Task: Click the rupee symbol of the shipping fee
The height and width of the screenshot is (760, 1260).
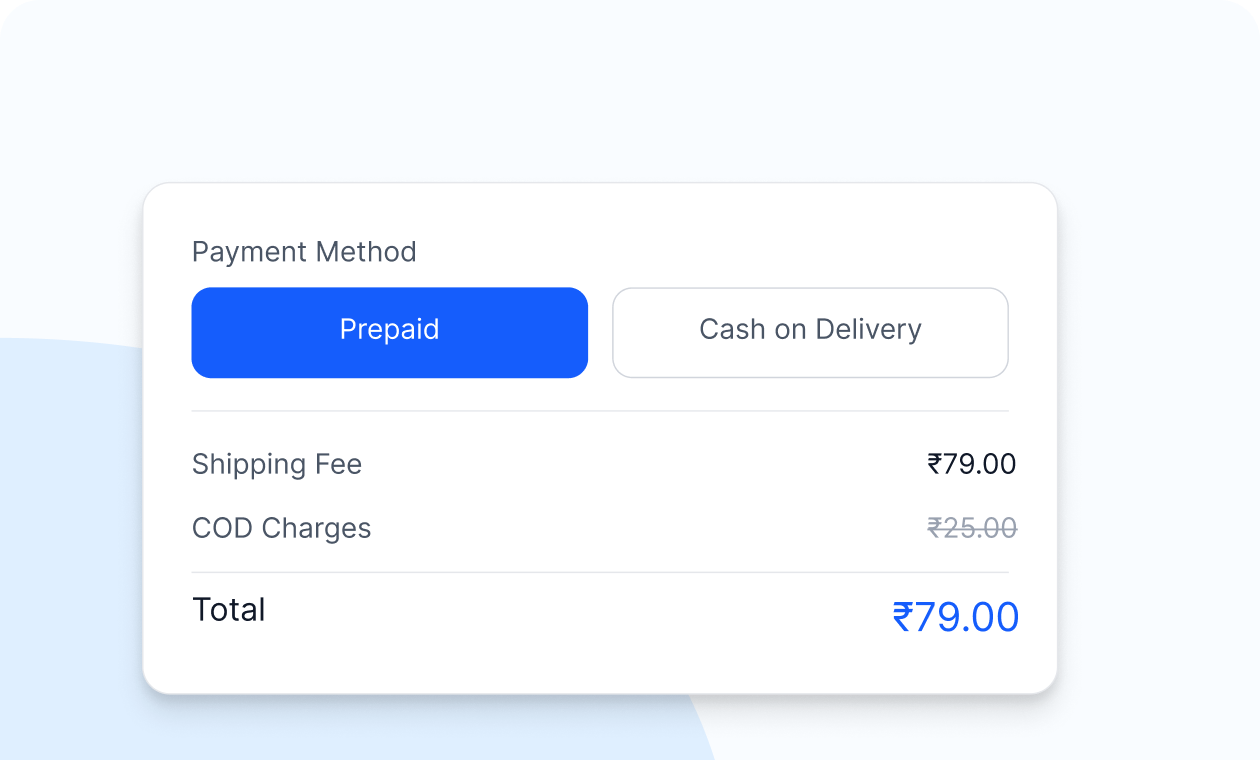Action: coord(935,464)
